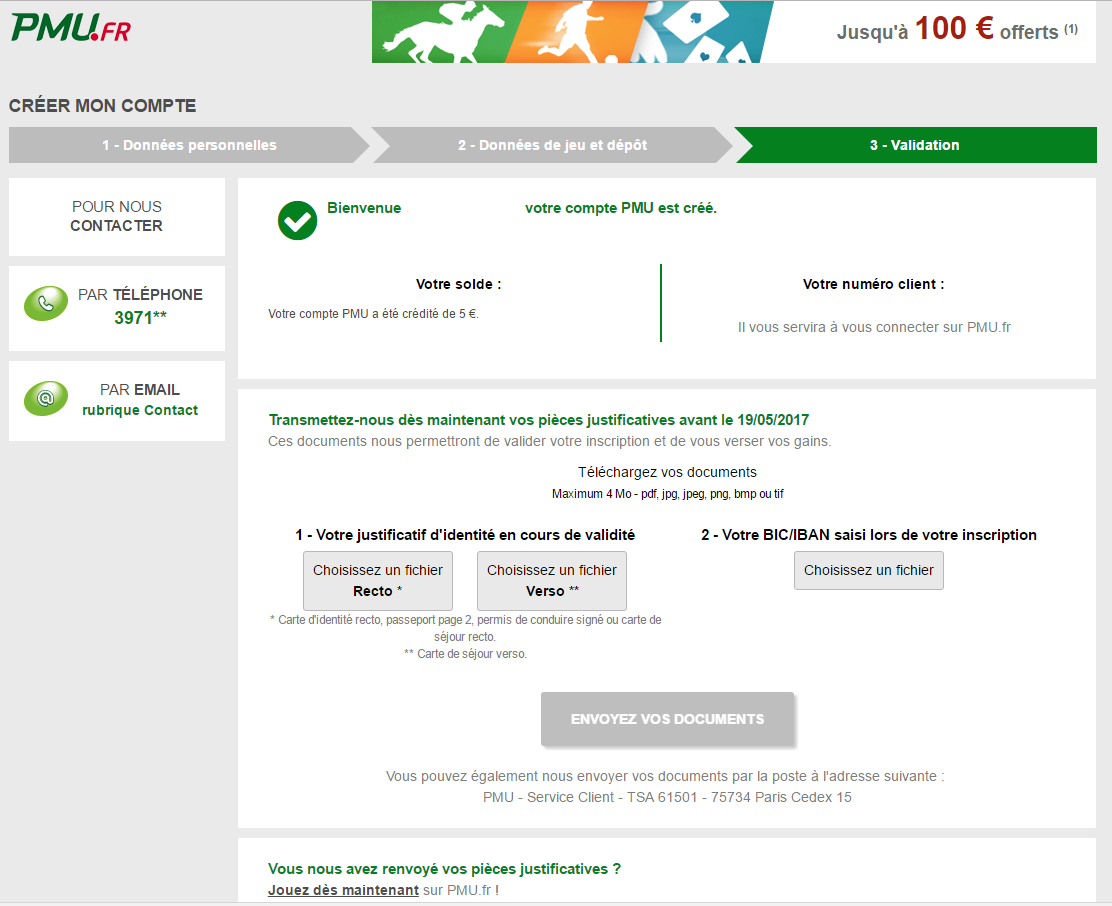Click the green checkmark success icon

click(x=297, y=221)
